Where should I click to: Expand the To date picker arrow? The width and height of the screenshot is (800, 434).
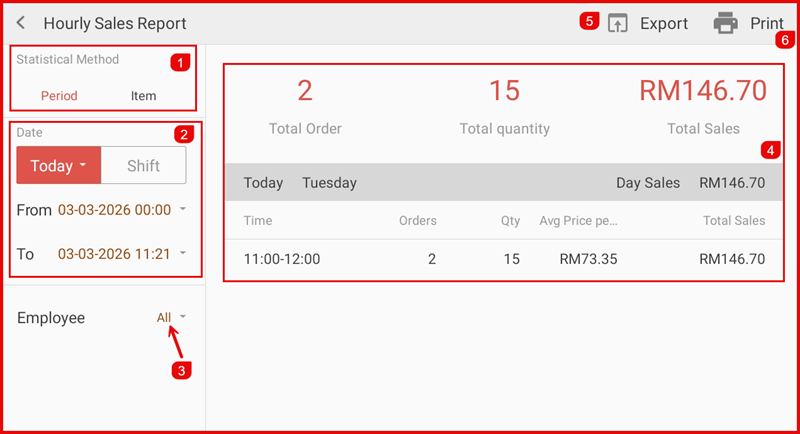pyautogui.click(x=183, y=253)
